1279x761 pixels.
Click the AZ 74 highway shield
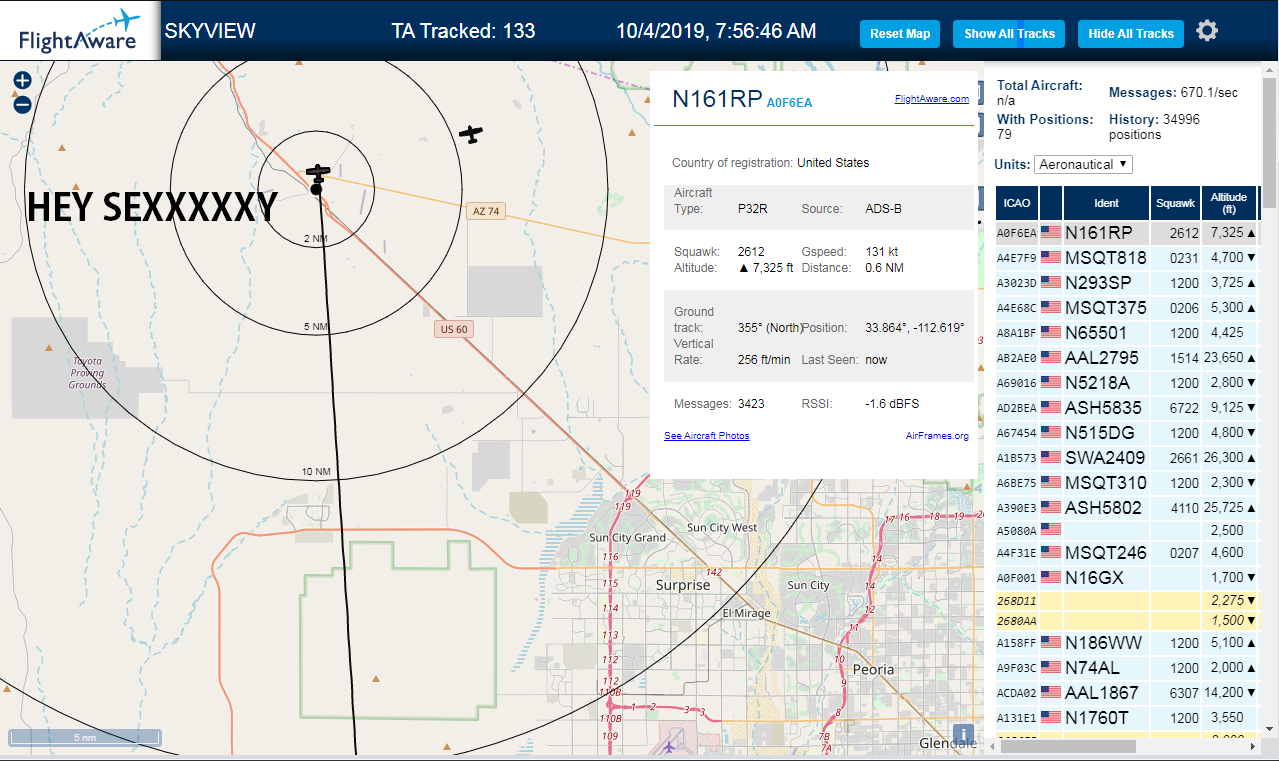click(x=485, y=211)
